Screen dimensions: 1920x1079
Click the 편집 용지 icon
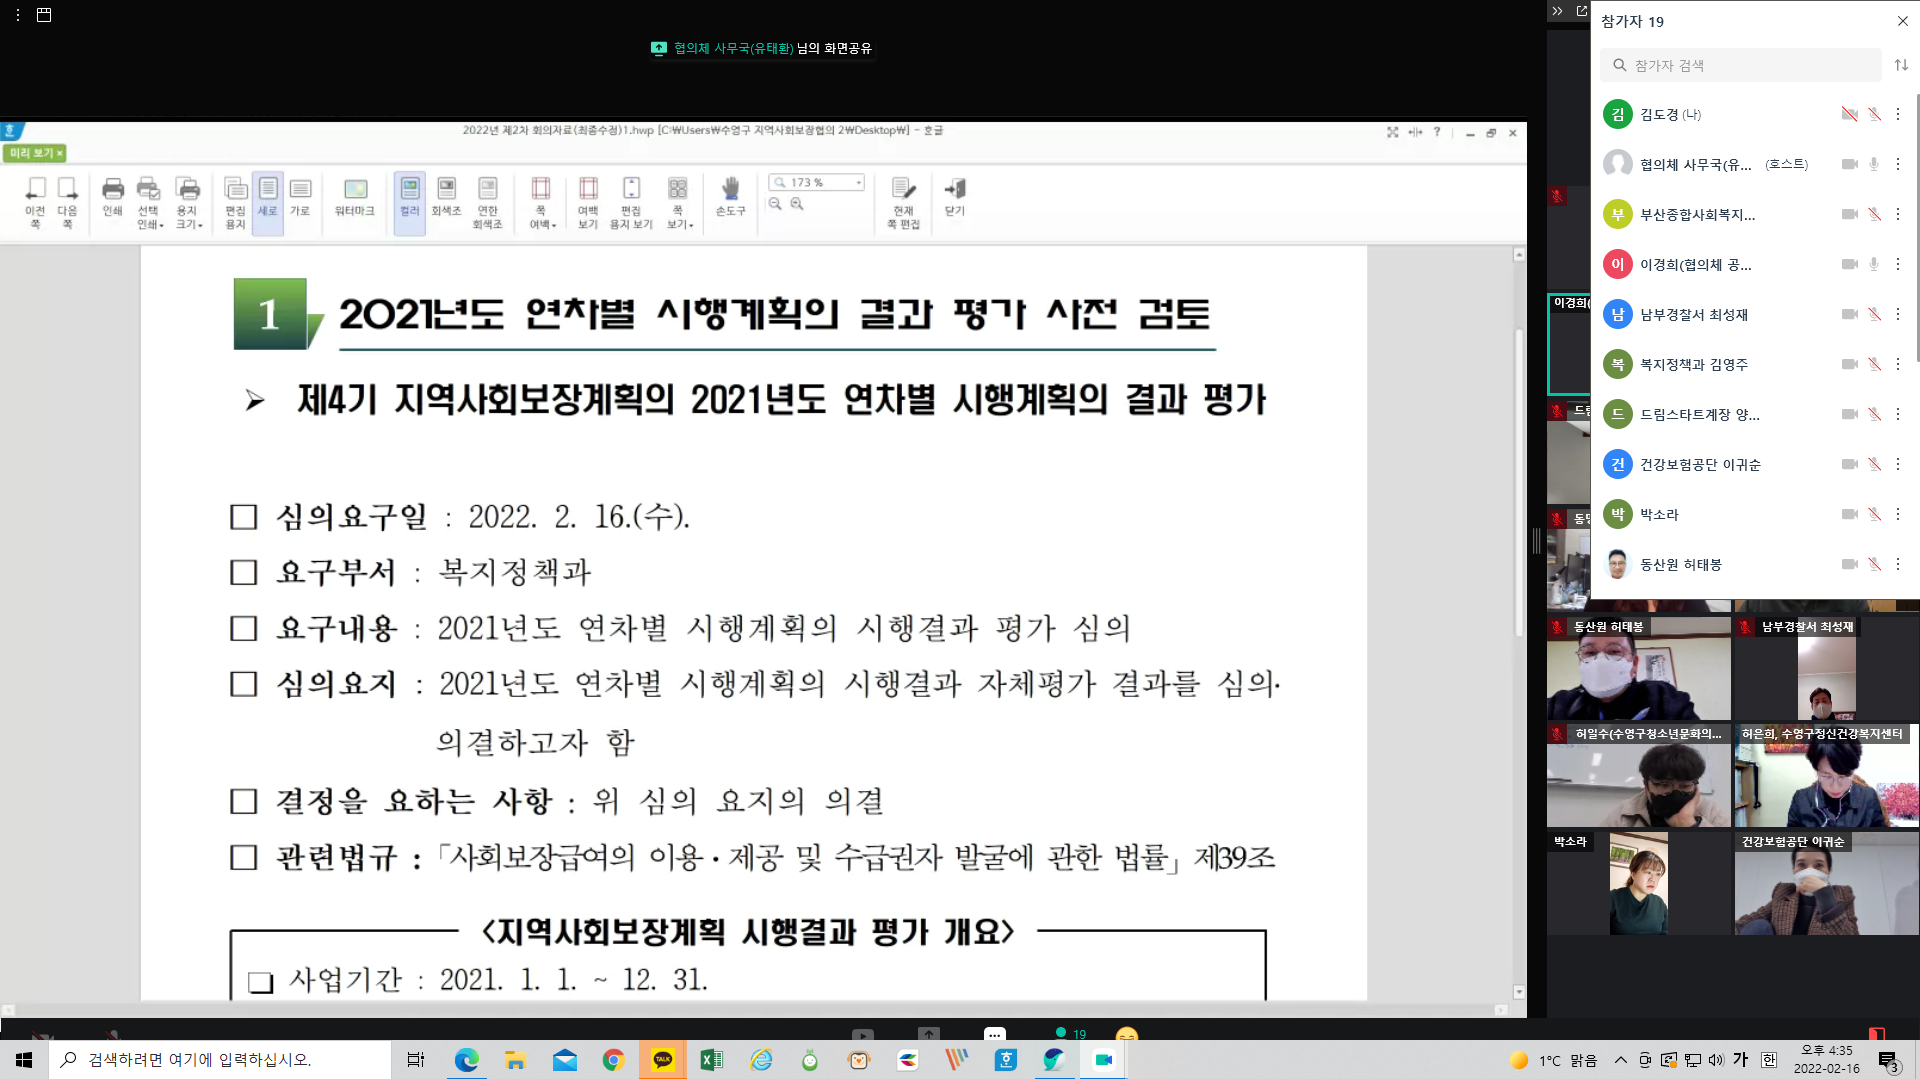click(236, 203)
